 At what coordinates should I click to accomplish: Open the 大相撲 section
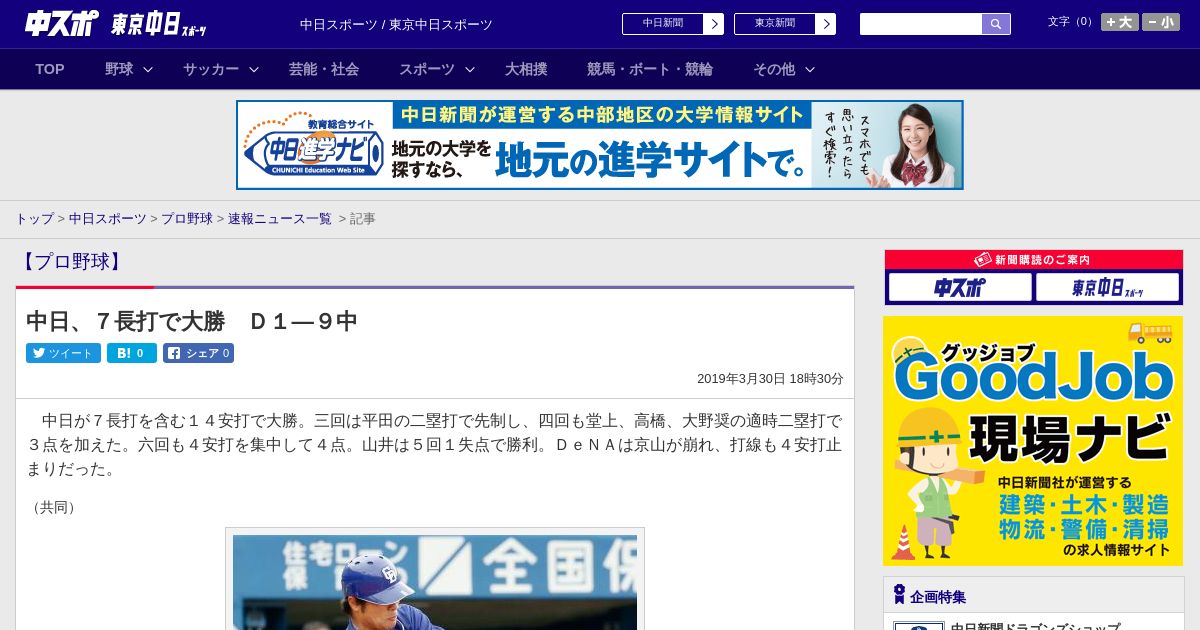[526, 69]
